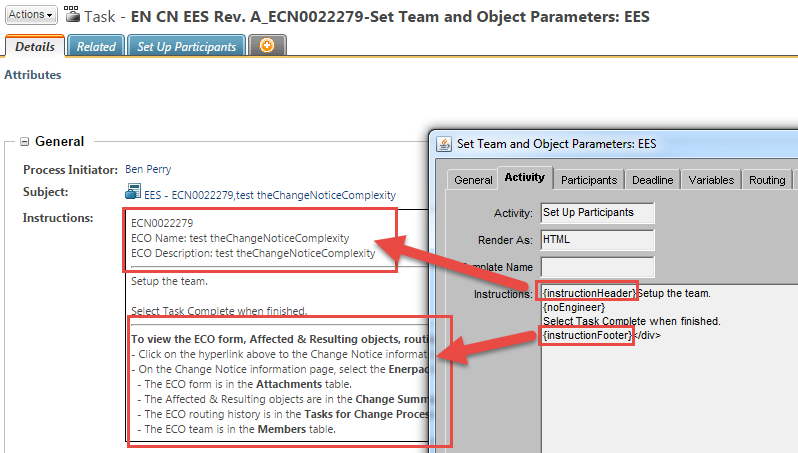This screenshot has height=453, width=798.
Task: Click '{instructionHeader}' variable in dialog instructions
Action: [x=589, y=293]
